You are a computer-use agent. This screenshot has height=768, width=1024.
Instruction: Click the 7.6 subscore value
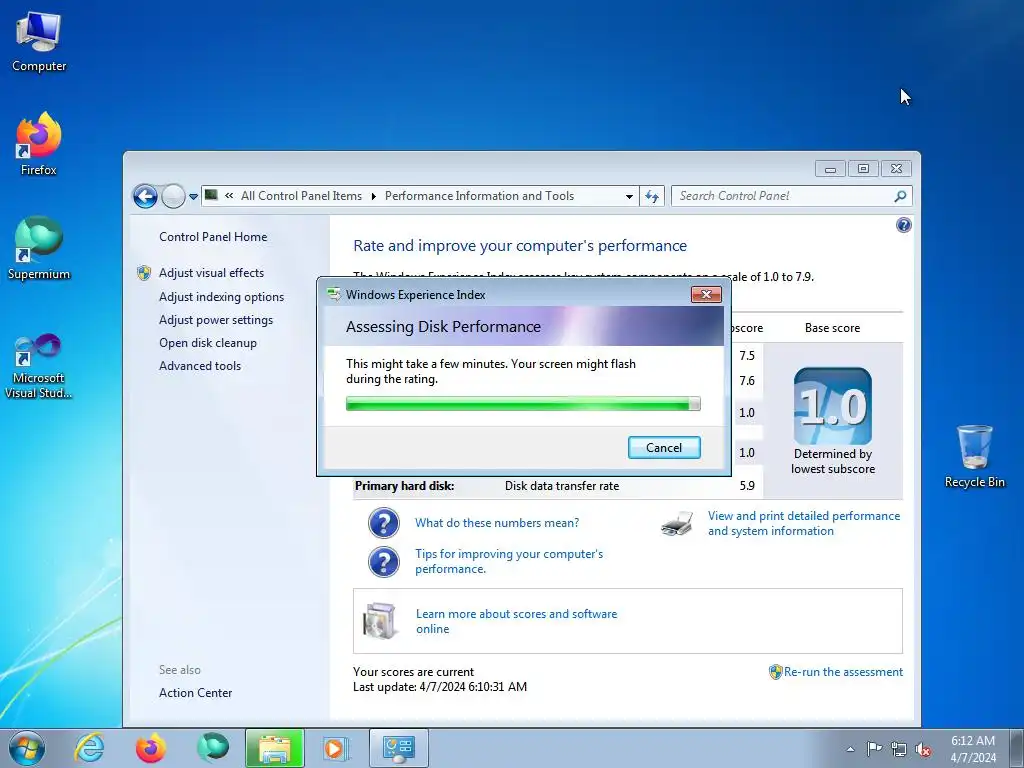(x=747, y=381)
